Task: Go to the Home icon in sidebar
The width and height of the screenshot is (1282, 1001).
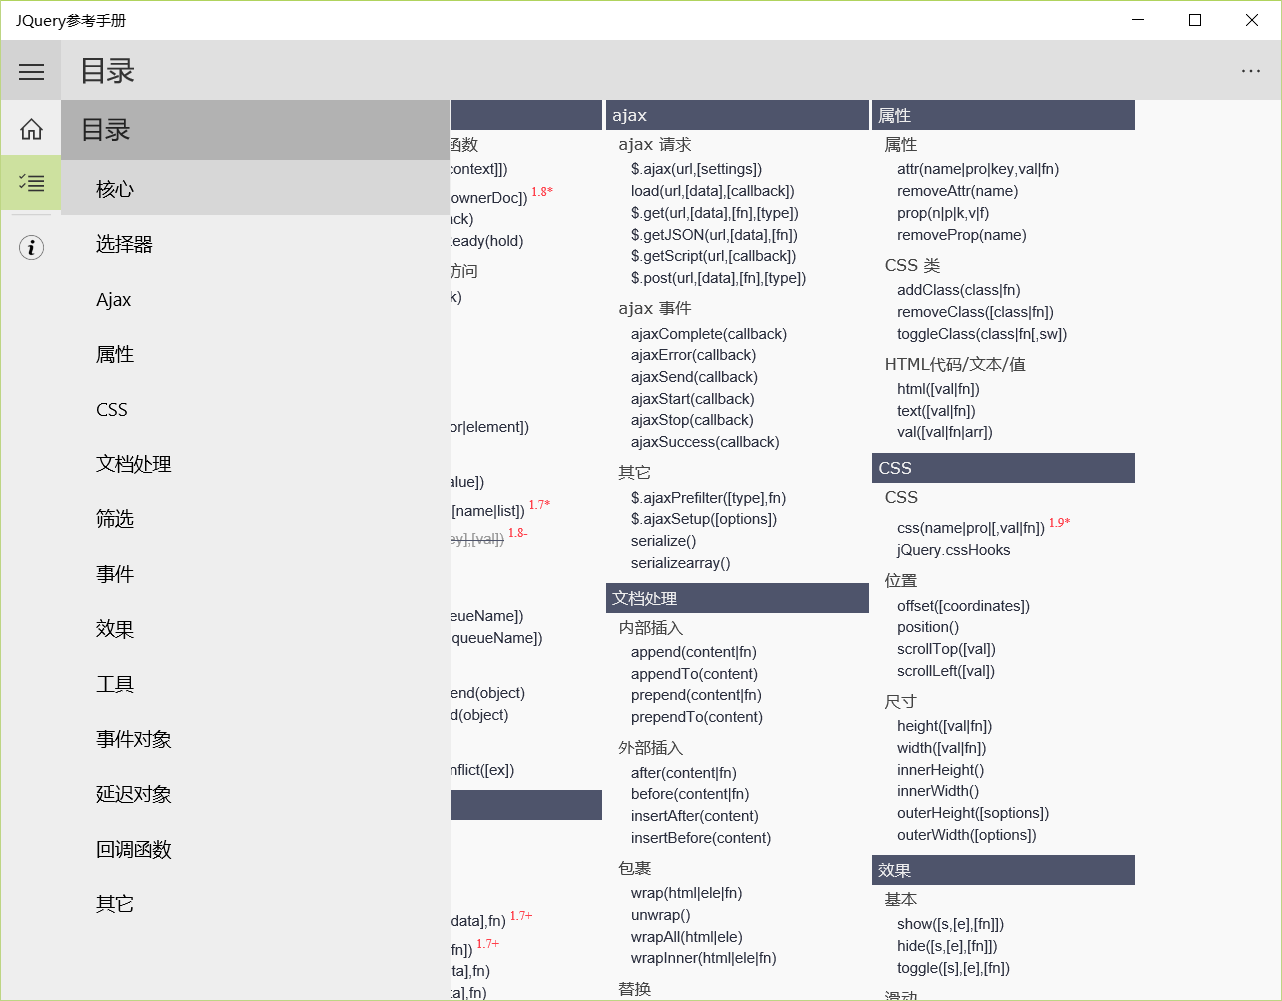Action: point(31,129)
